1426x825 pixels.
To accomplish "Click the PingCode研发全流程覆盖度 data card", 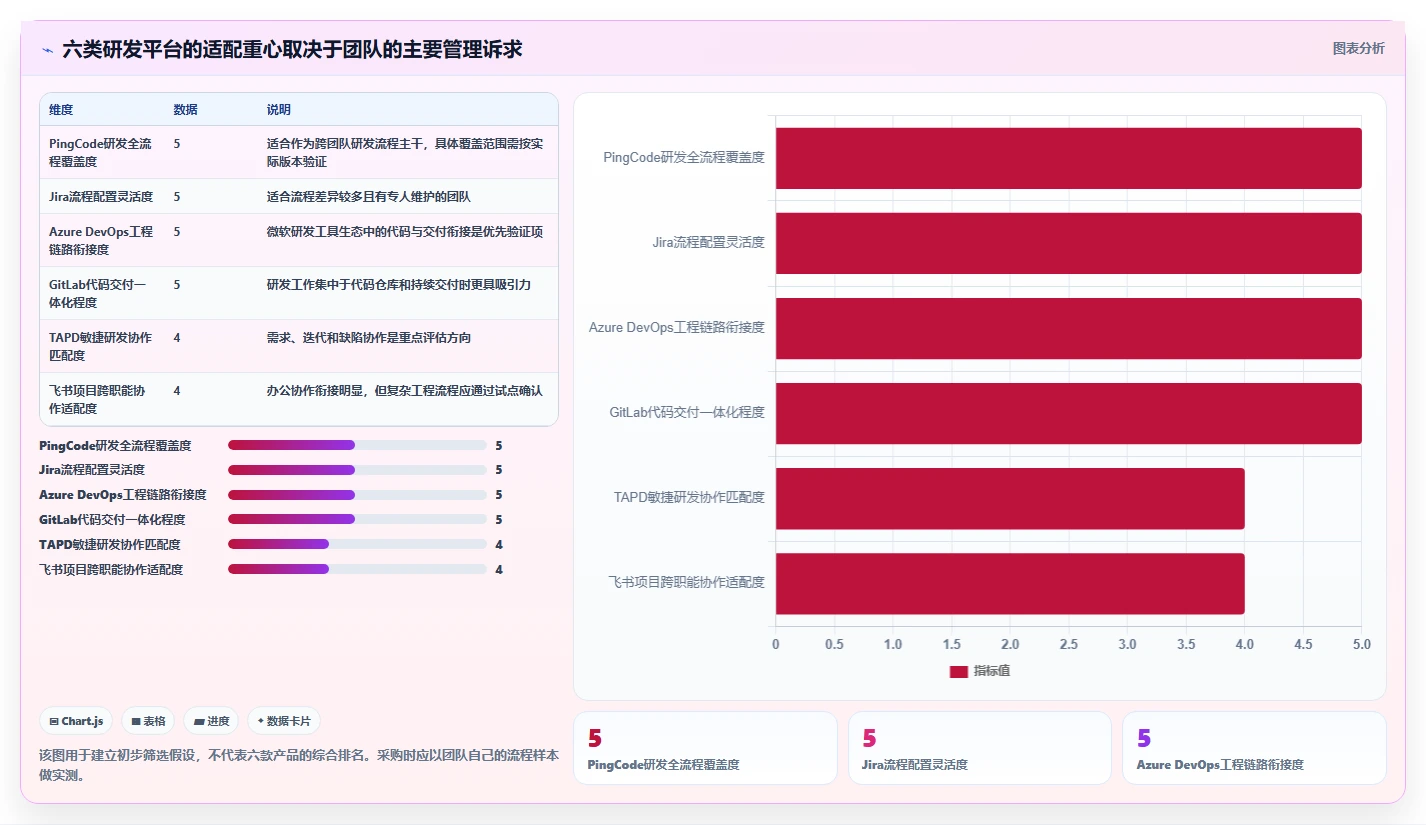I will (x=705, y=748).
